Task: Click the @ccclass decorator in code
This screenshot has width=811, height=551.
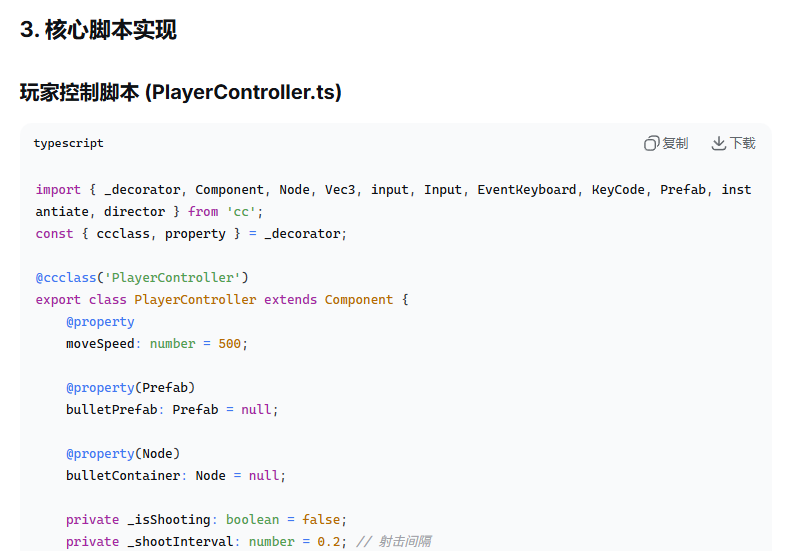Action: [66, 277]
